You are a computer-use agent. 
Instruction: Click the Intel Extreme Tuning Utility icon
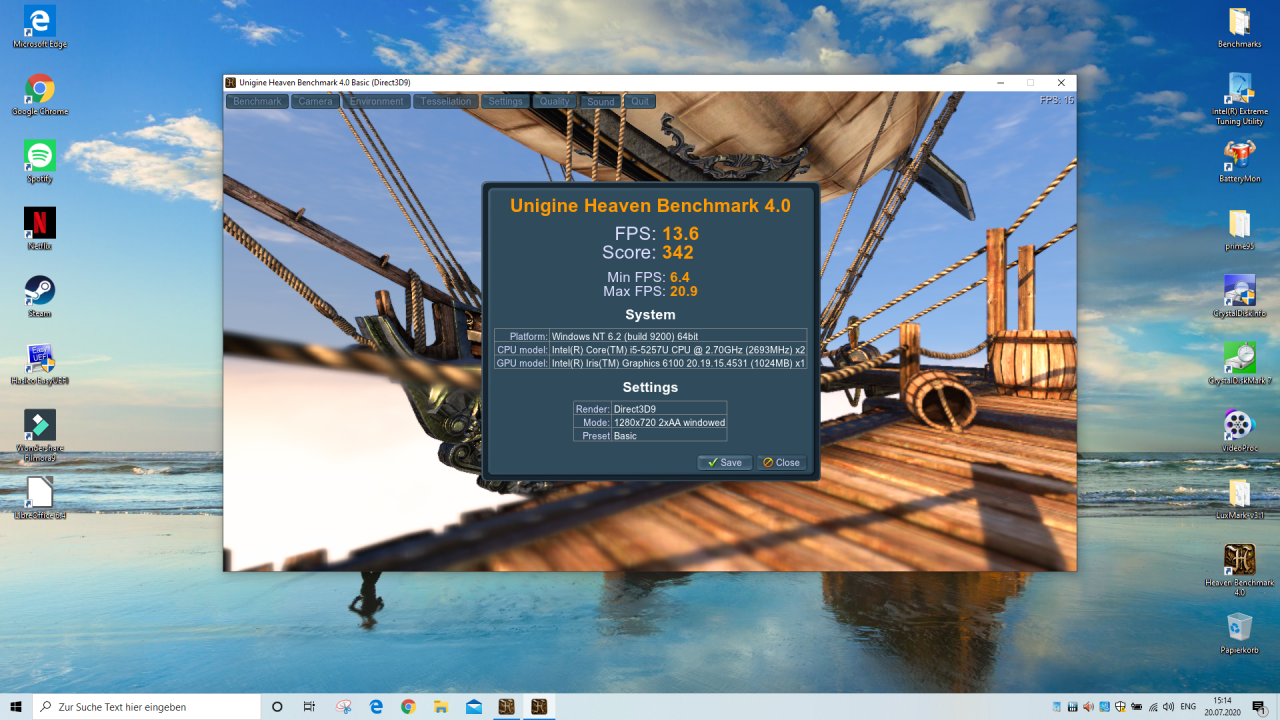pyautogui.click(x=1239, y=89)
